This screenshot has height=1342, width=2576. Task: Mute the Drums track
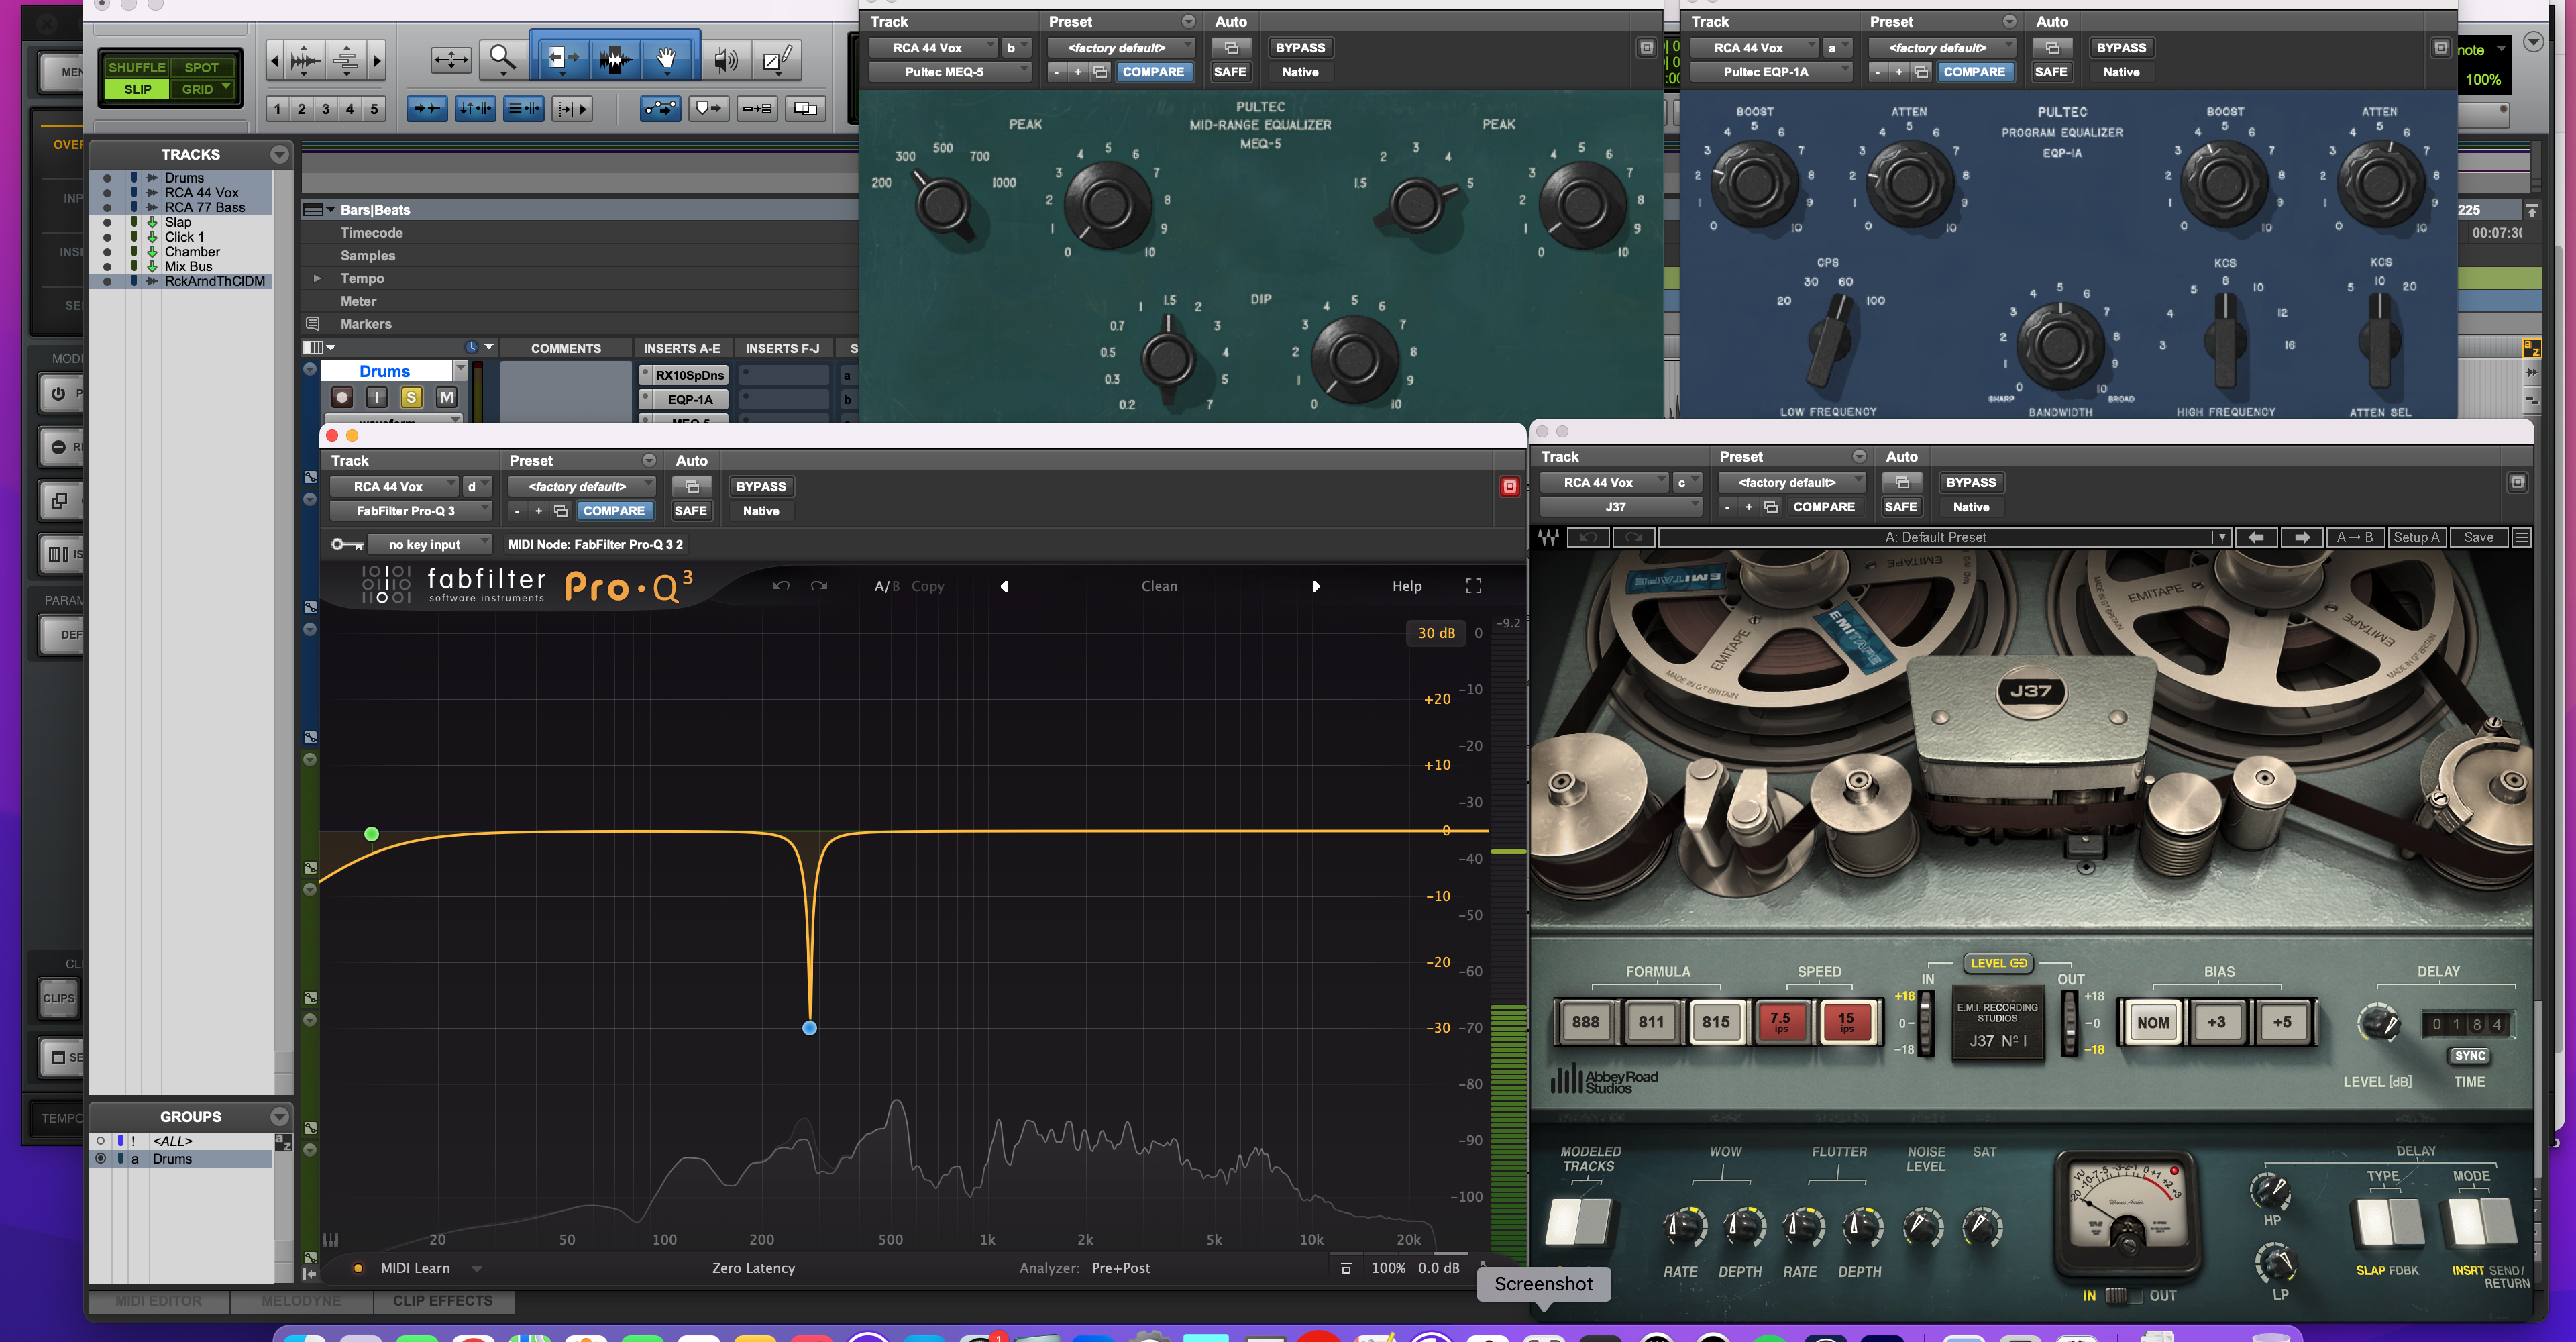coord(446,397)
